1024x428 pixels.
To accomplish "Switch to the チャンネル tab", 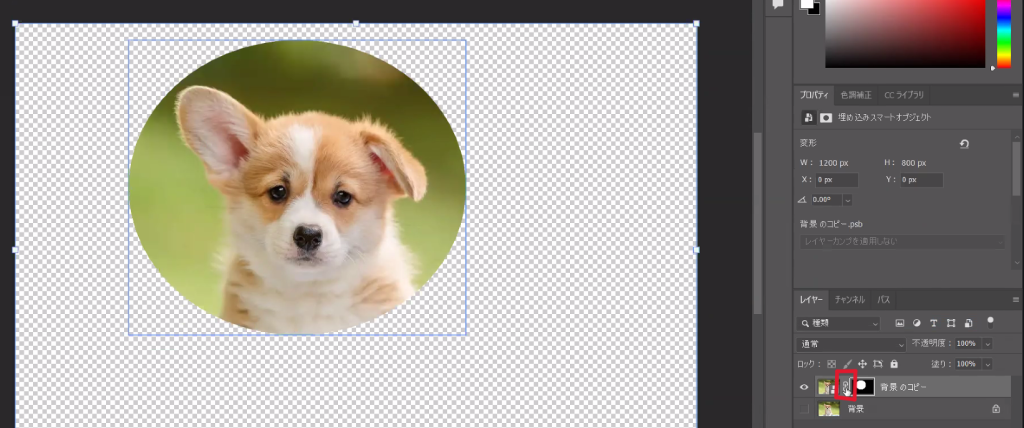I will [x=850, y=300].
